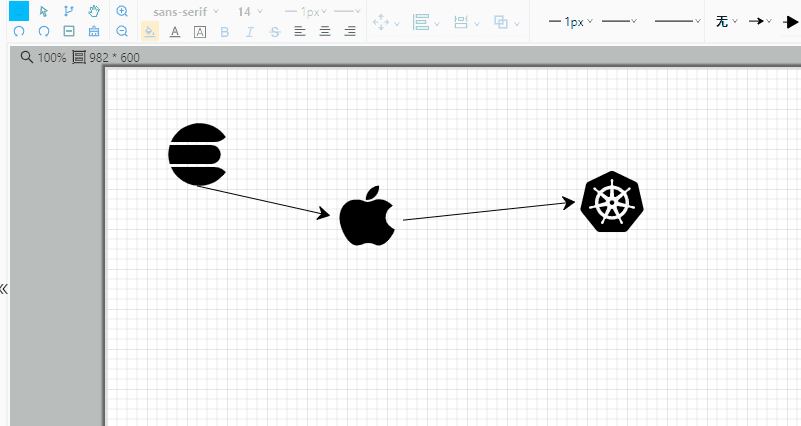Click the square minus icon

click(x=69, y=31)
